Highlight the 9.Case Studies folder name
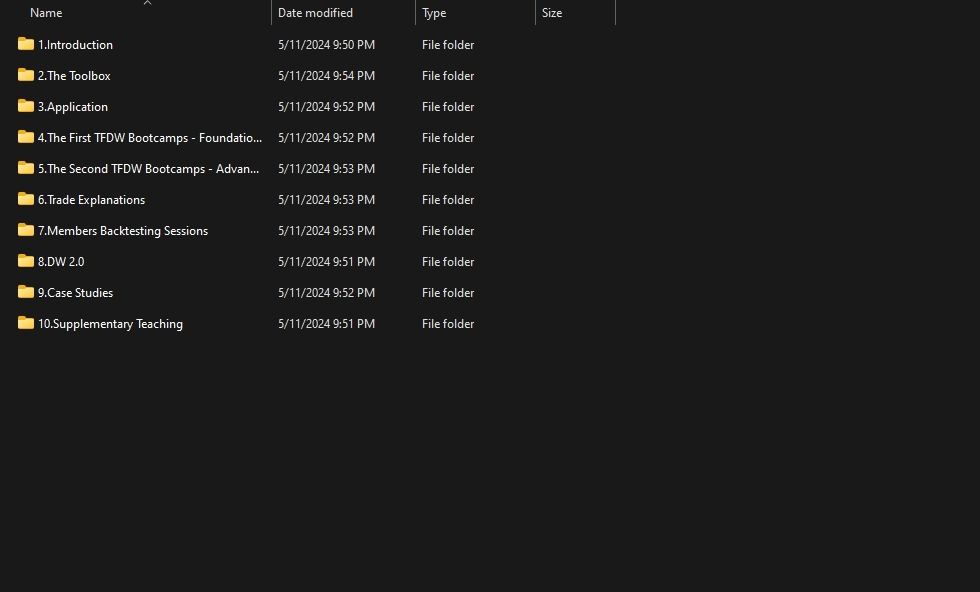 (x=75, y=293)
